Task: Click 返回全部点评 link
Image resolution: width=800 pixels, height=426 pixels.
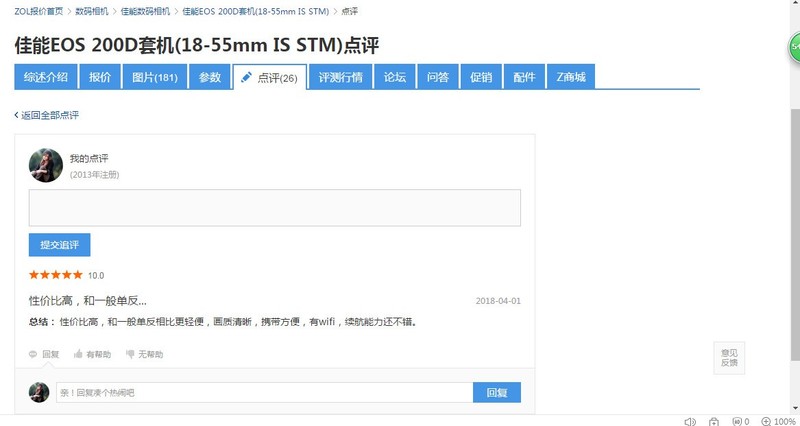Action: pos(46,115)
